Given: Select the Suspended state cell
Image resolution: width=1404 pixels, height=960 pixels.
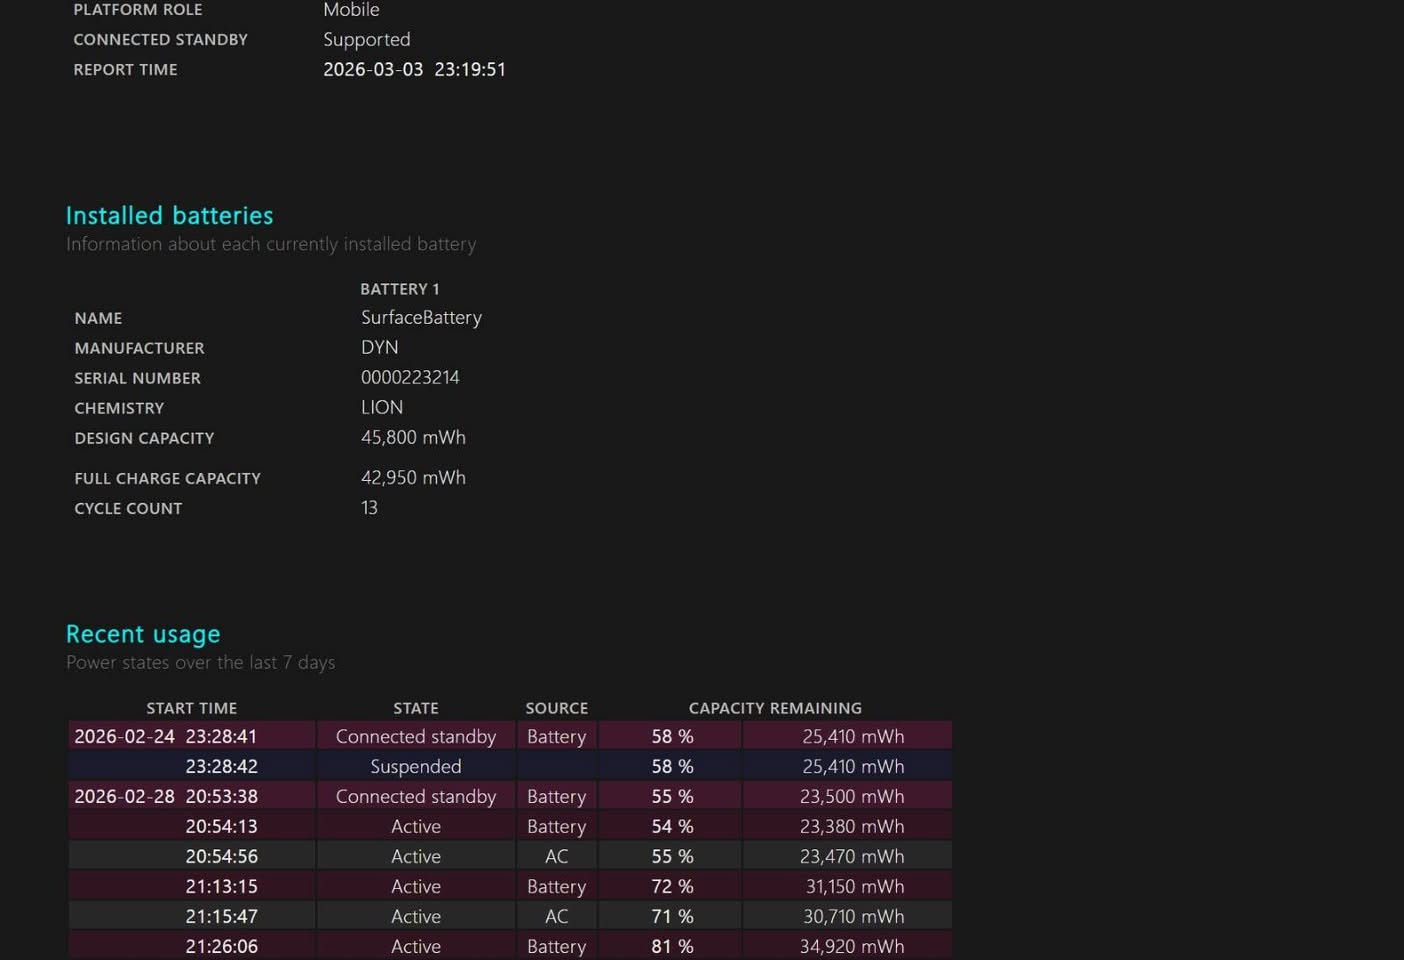Looking at the screenshot, I should coord(416,767).
